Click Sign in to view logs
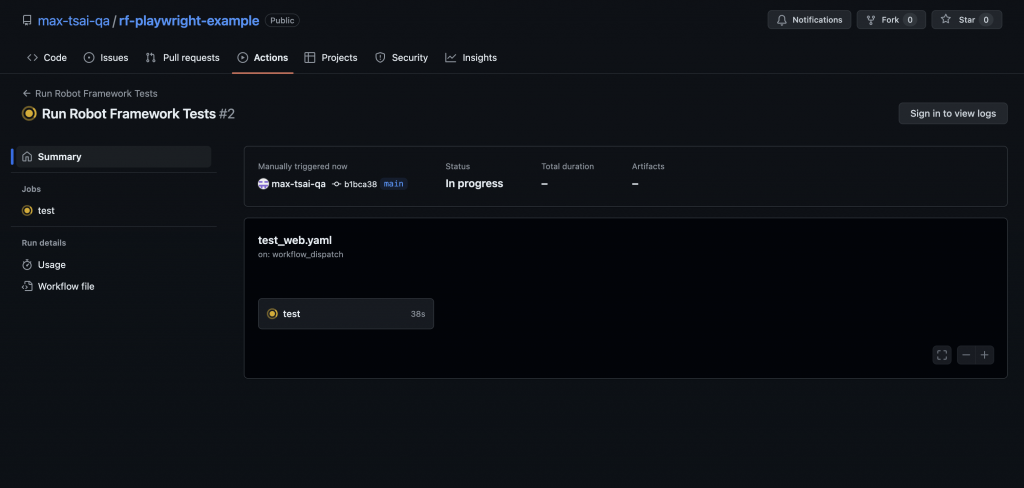Screen dimensions: 1024x488 point(953,113)
